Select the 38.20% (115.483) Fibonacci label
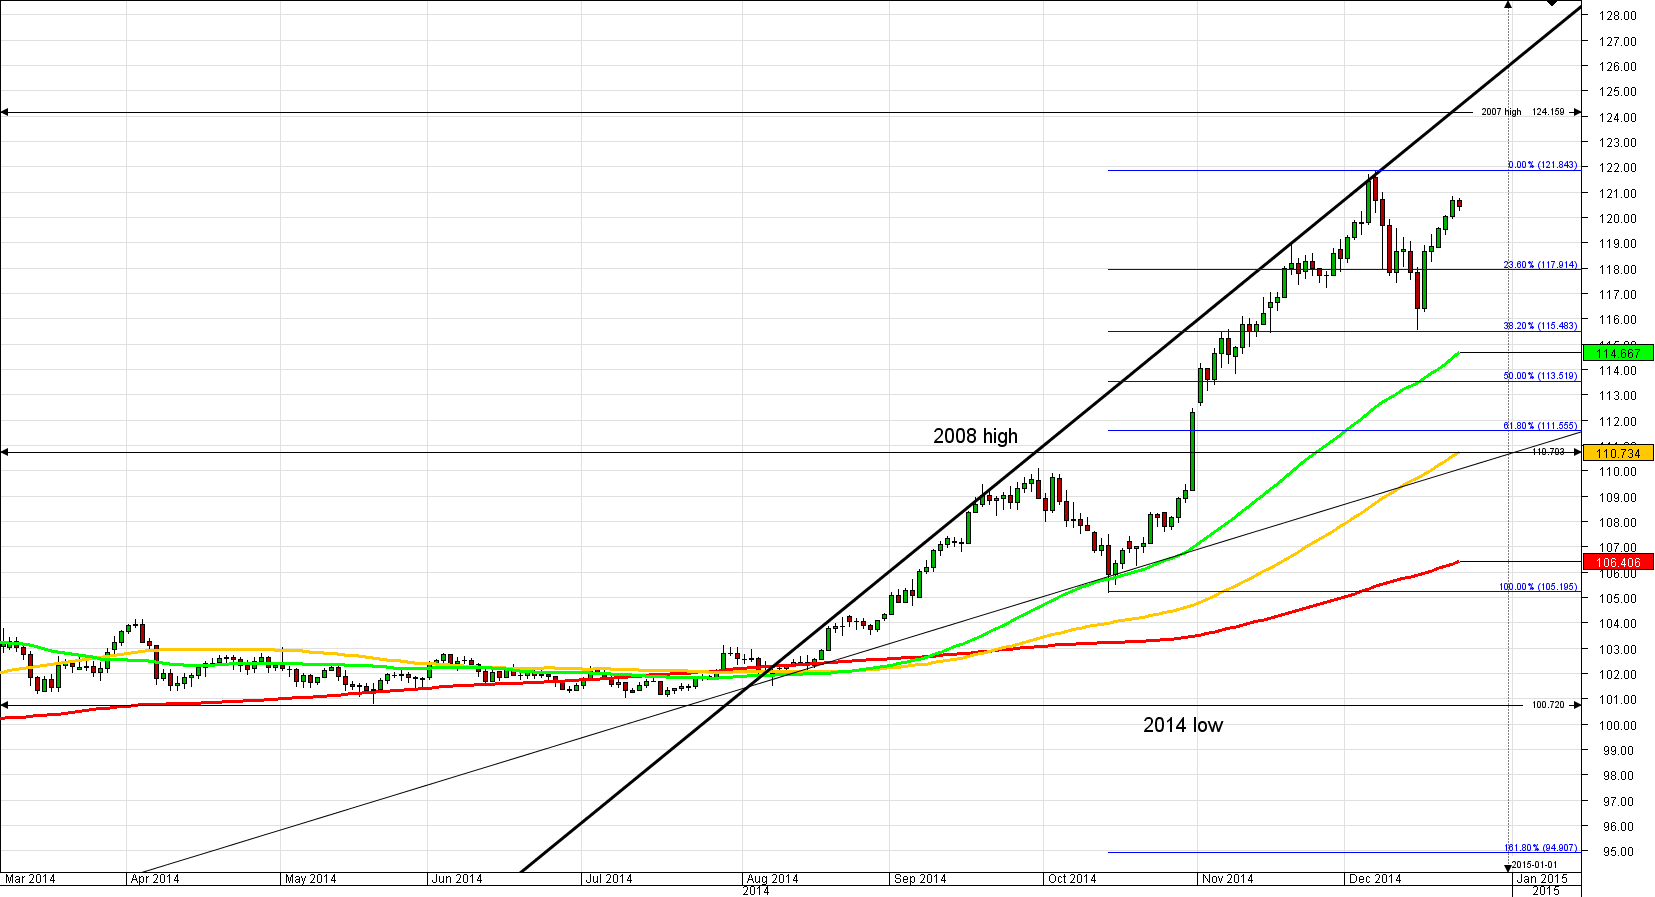 point(1541,326)
